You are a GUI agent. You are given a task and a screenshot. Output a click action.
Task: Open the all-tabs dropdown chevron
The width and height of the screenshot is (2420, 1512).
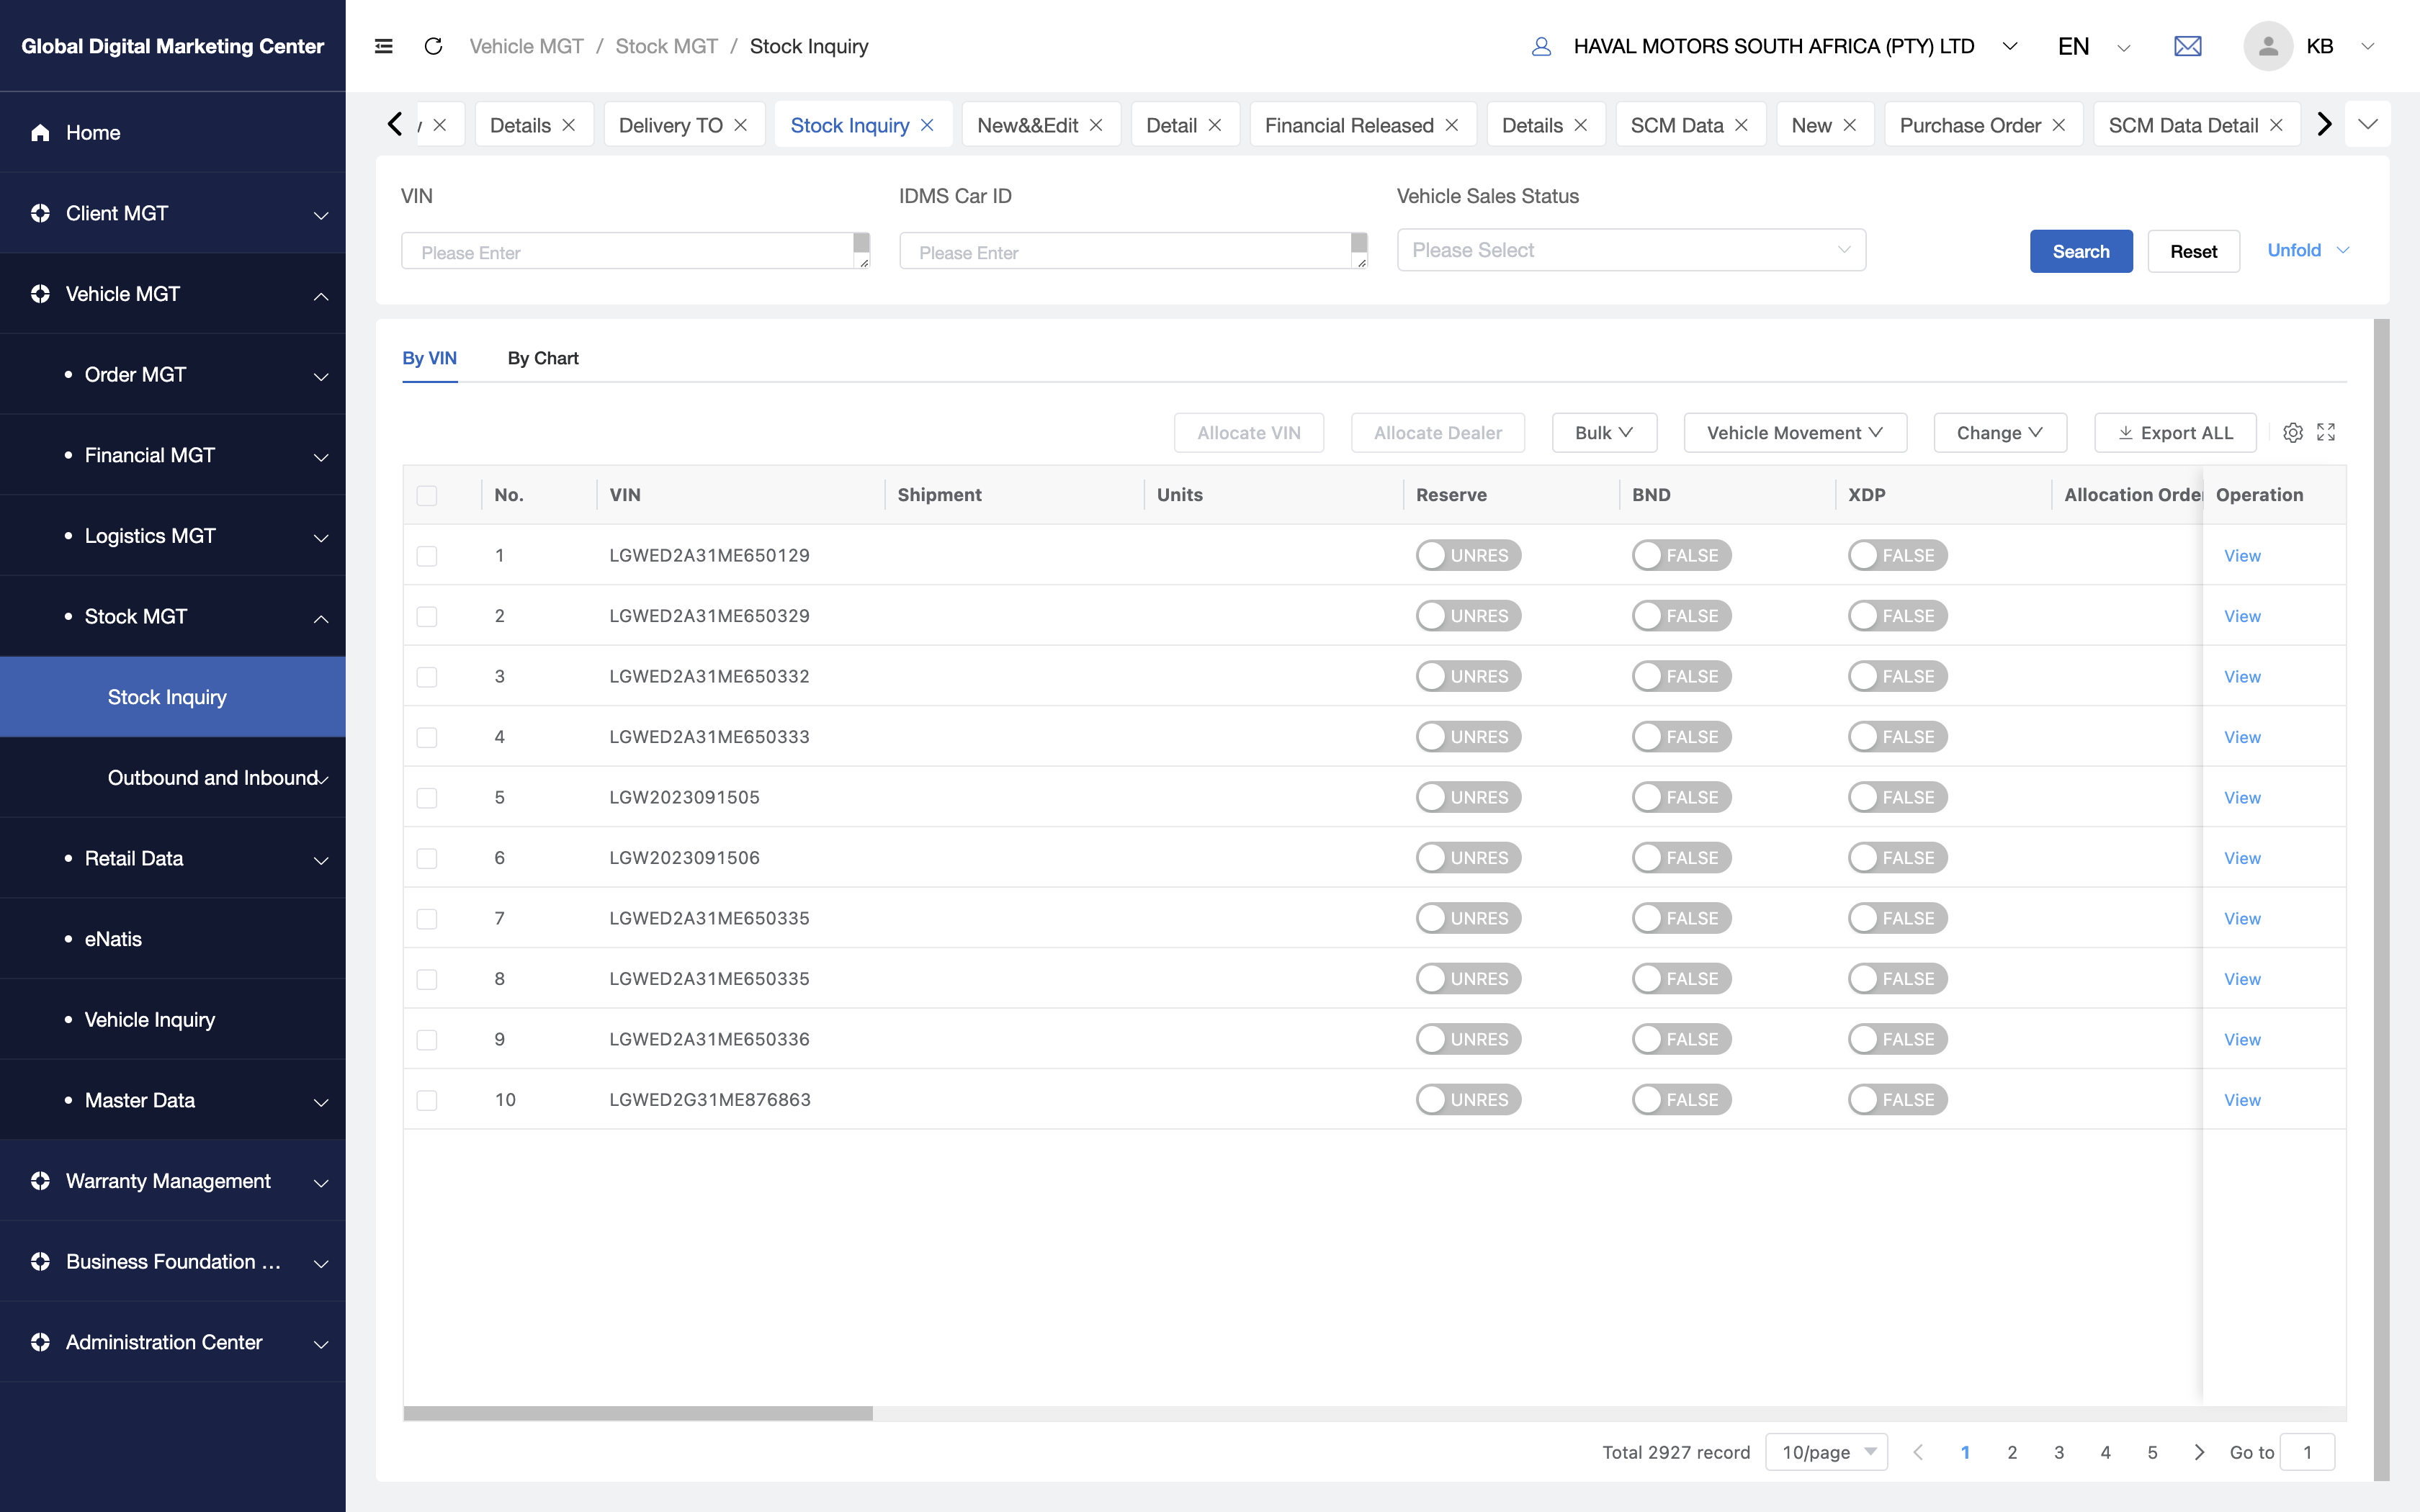pos(2368,125)
